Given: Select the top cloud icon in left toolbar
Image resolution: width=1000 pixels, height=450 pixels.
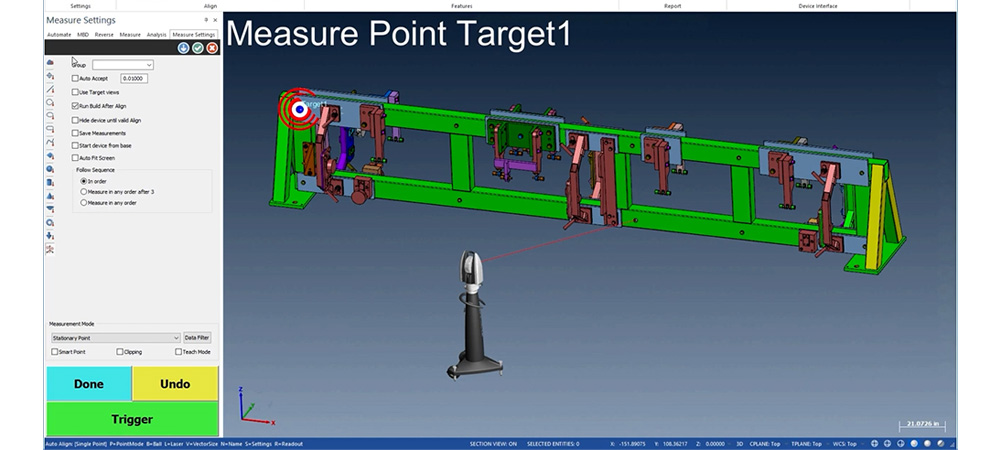Looking at the screenshot, I should click(50, 63).
